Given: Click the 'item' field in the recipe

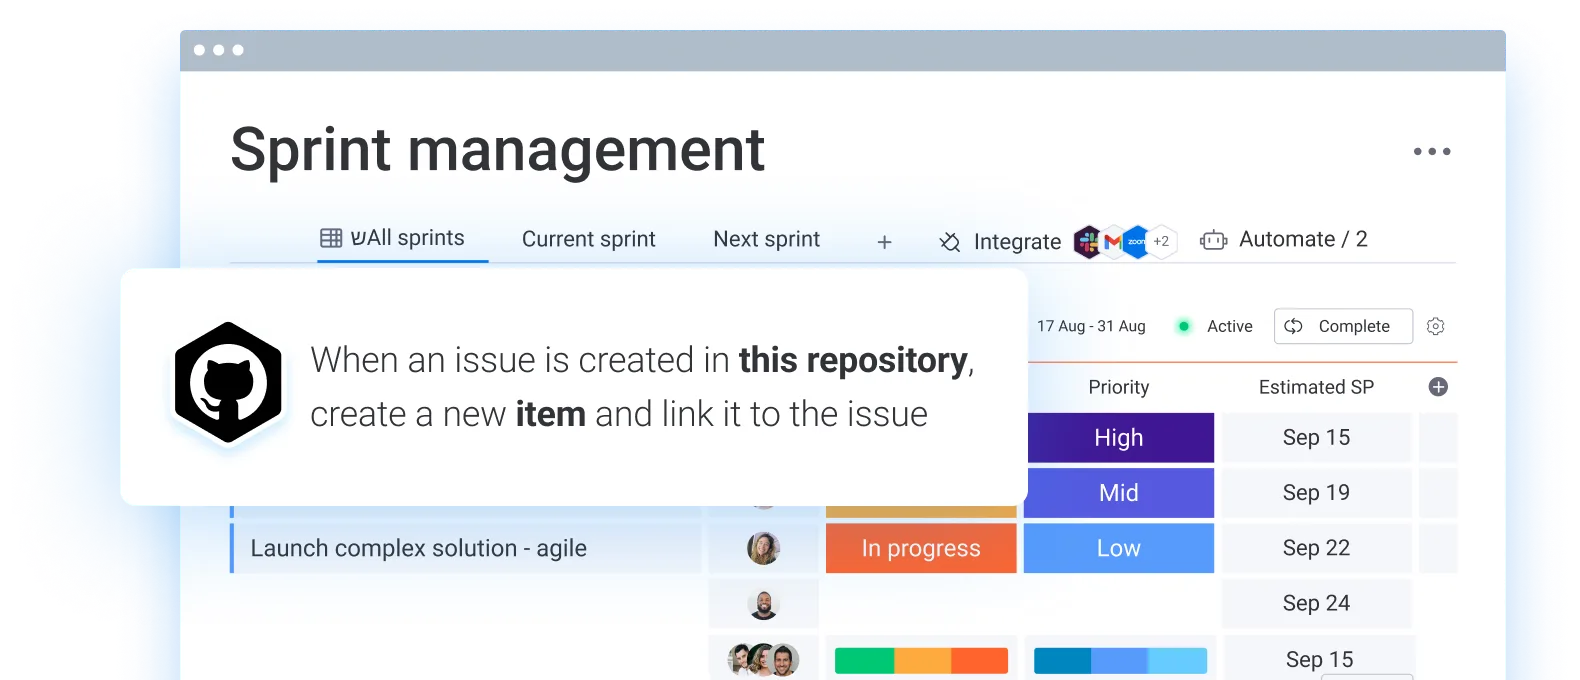Looking at the screenshot, I should click(x=550, y=414).
